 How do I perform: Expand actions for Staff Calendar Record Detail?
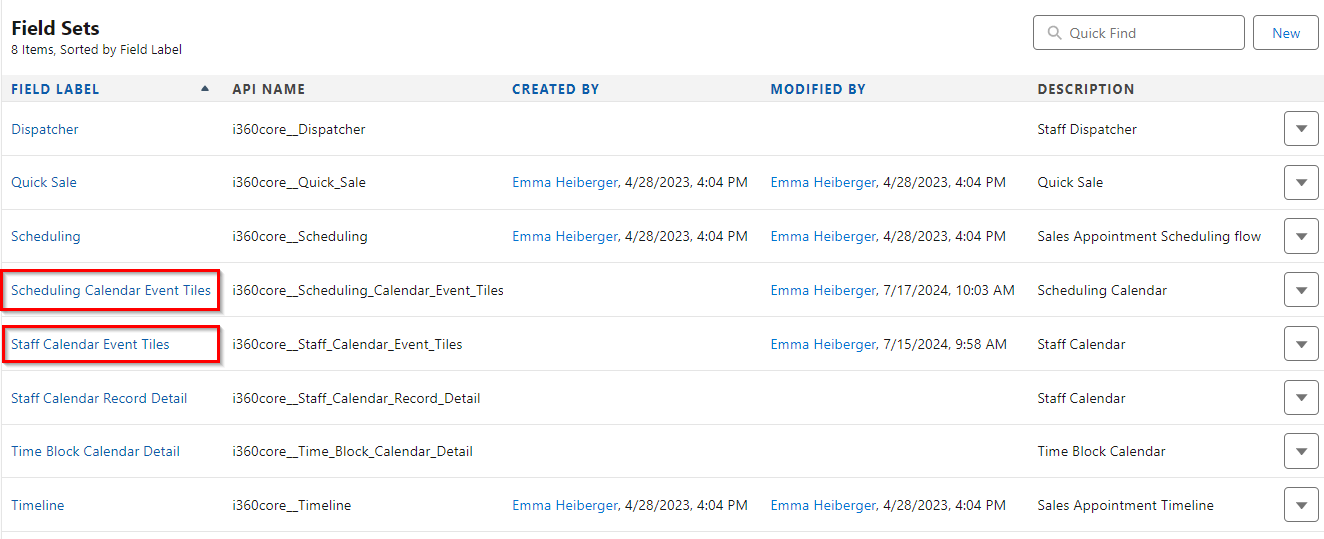[x=1301, y=398]
